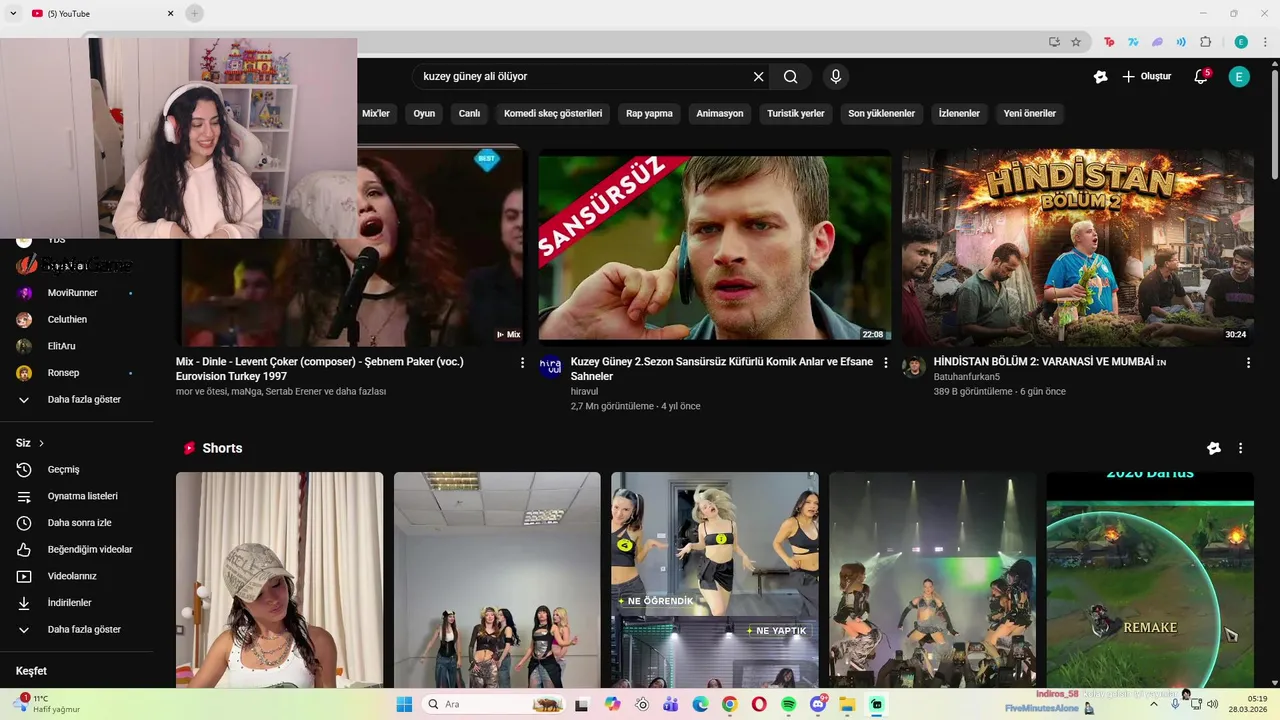The image size is (1280, 720).
Task: Select the Mix'ler filter chip
Action: (376, 114)
